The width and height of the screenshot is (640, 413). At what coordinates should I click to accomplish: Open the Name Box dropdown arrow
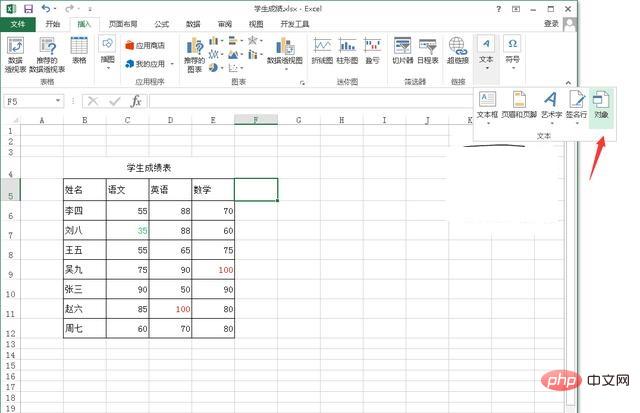[58, 101]
